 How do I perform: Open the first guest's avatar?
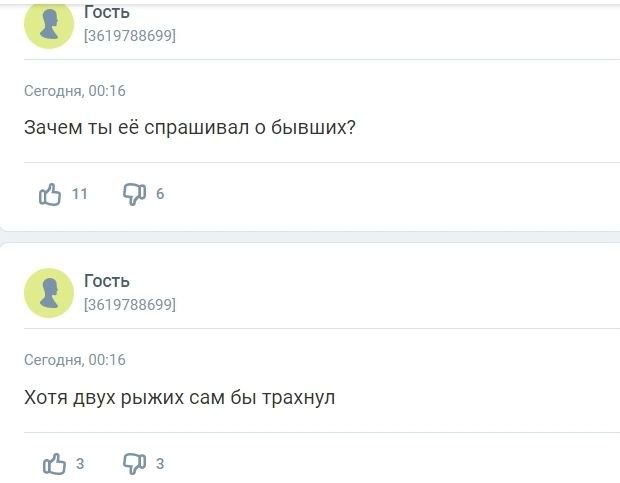tap(49, 24)
